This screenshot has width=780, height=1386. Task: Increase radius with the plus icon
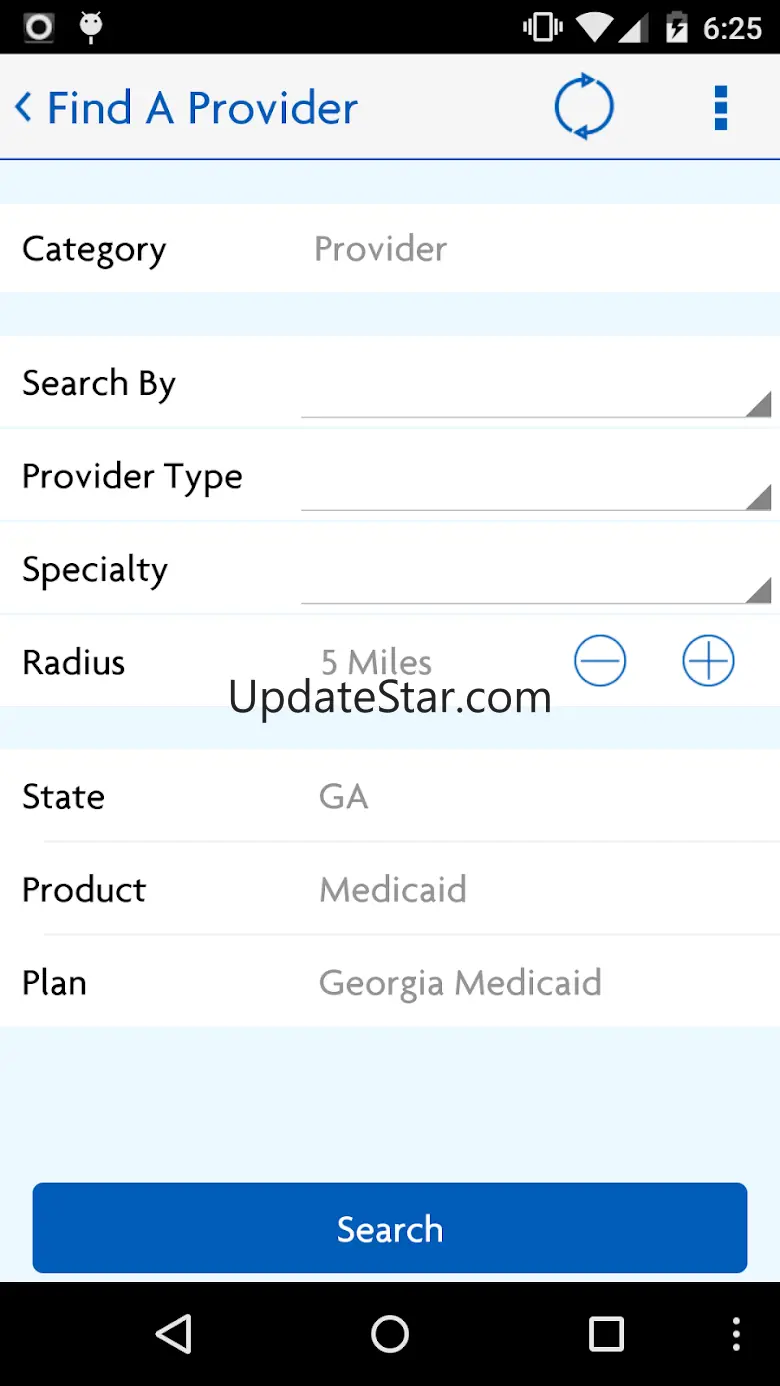(708, 661)
